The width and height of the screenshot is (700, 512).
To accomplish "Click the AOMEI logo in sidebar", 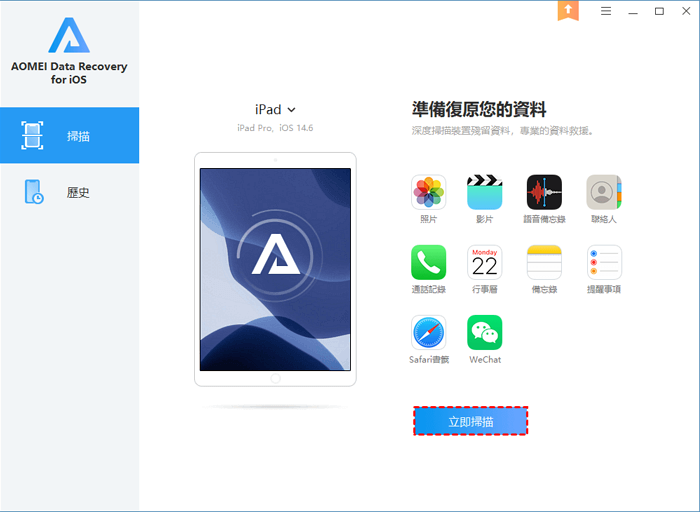I will (69, 35).
